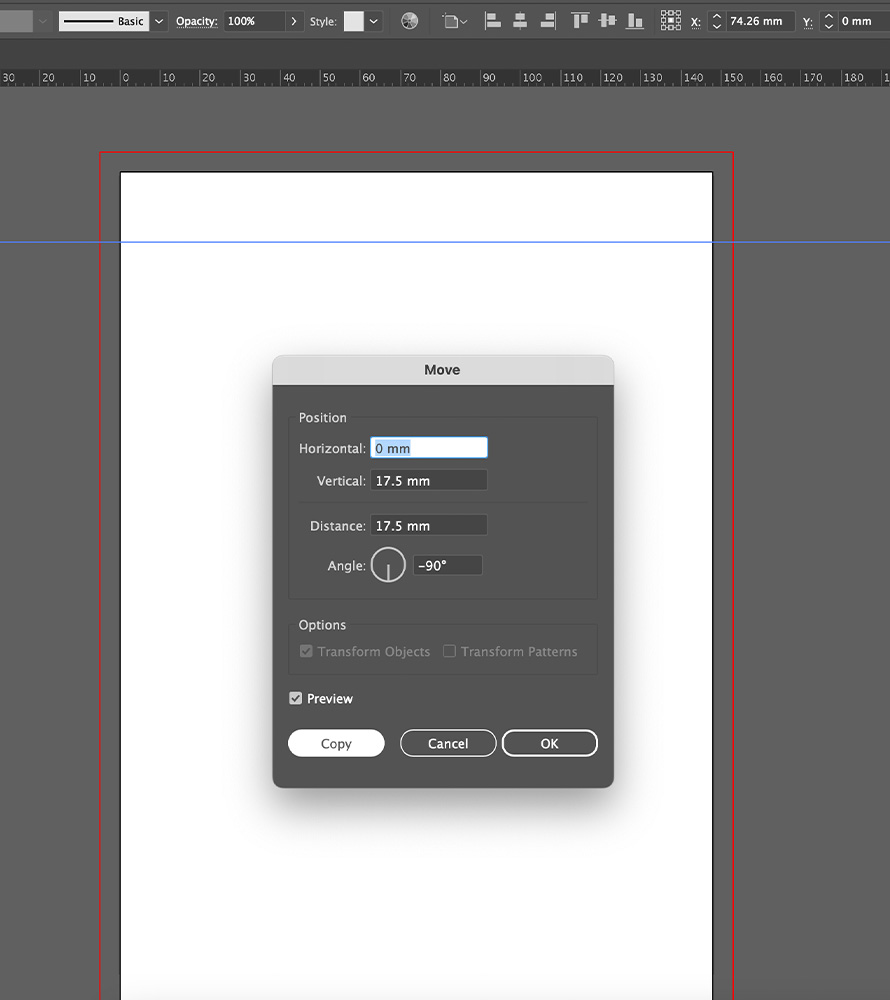
Task: Align objects to vertical bottom
Action: point(635,21)
